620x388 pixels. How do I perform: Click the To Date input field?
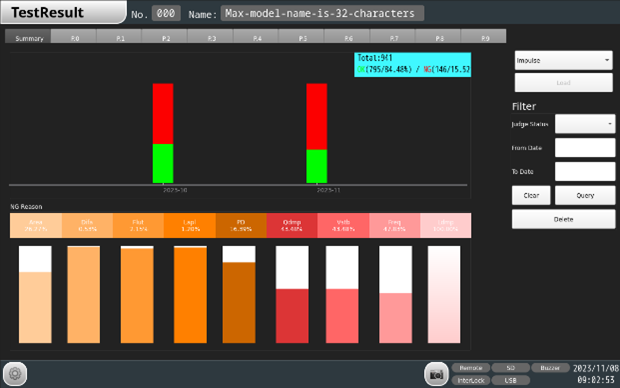(585, 172)
